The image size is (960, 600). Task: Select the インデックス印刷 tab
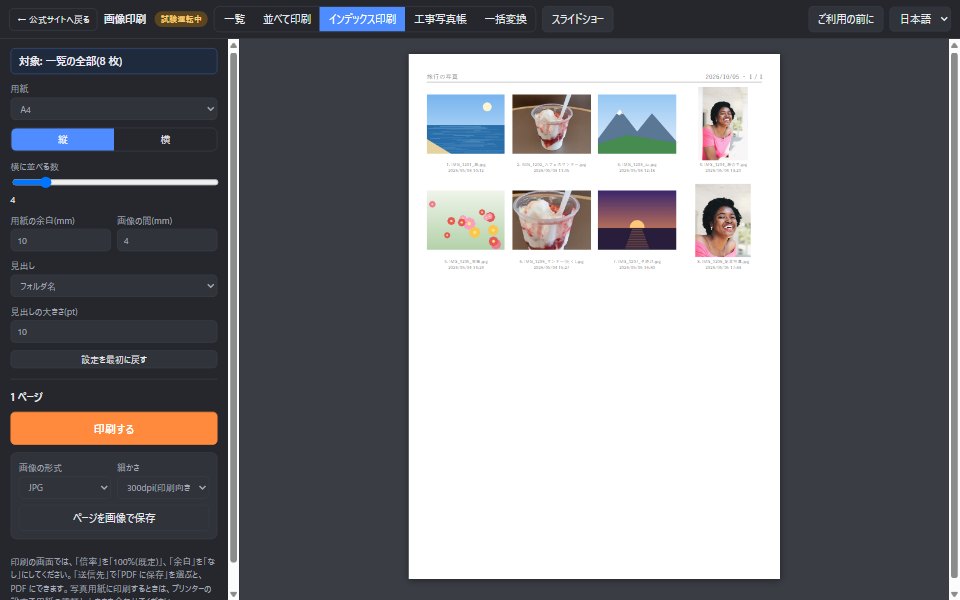[362, 19]
